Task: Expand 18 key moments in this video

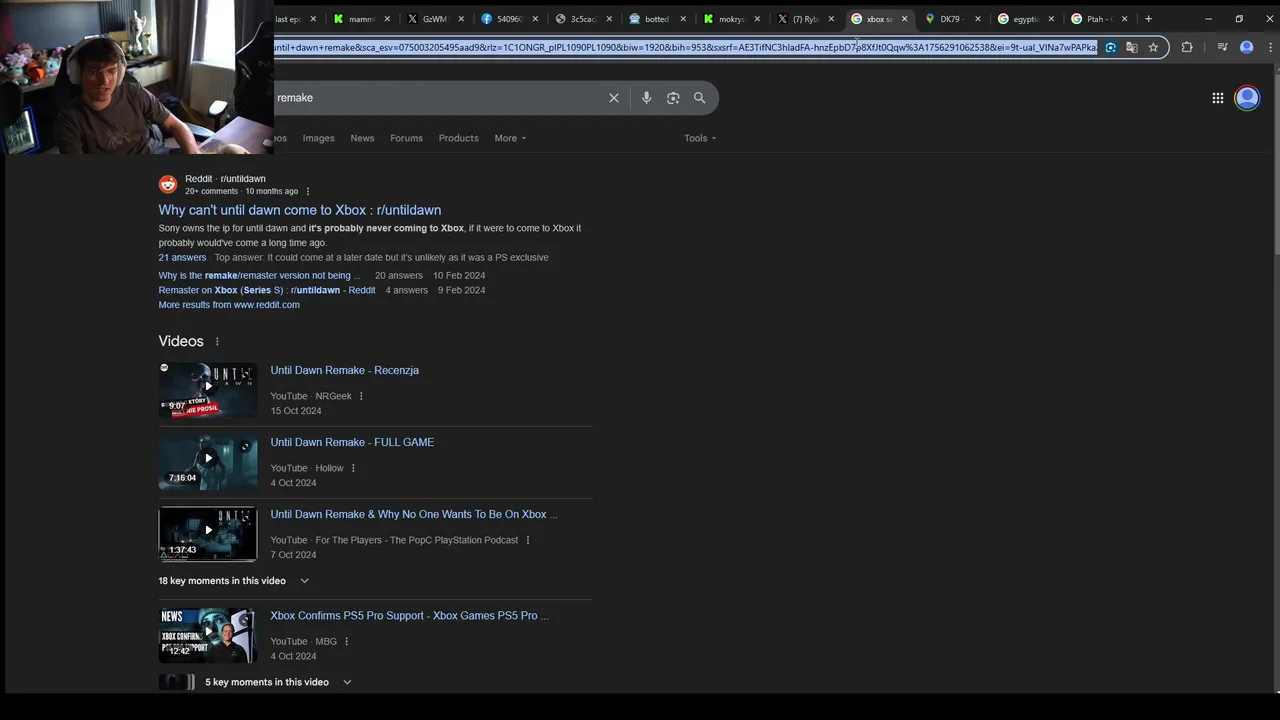Action: coord(234,581)
